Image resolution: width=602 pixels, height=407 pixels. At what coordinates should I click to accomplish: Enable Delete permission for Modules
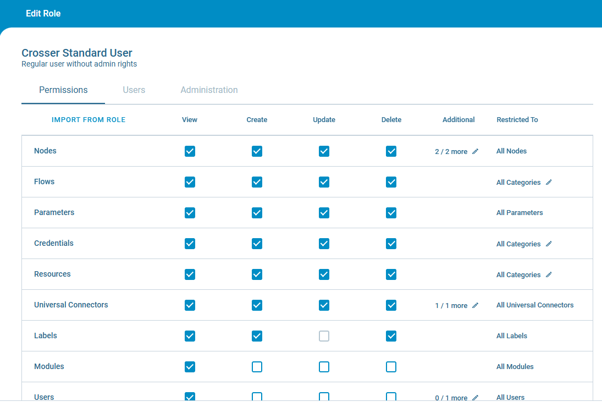click(x=391, y=367)
